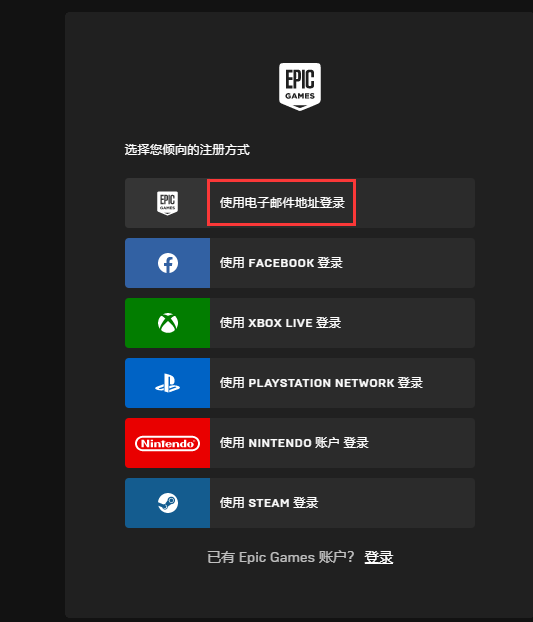The image size is (533, 622).
Task: Click the green Xbox logo icon
Action: [168, 323]
